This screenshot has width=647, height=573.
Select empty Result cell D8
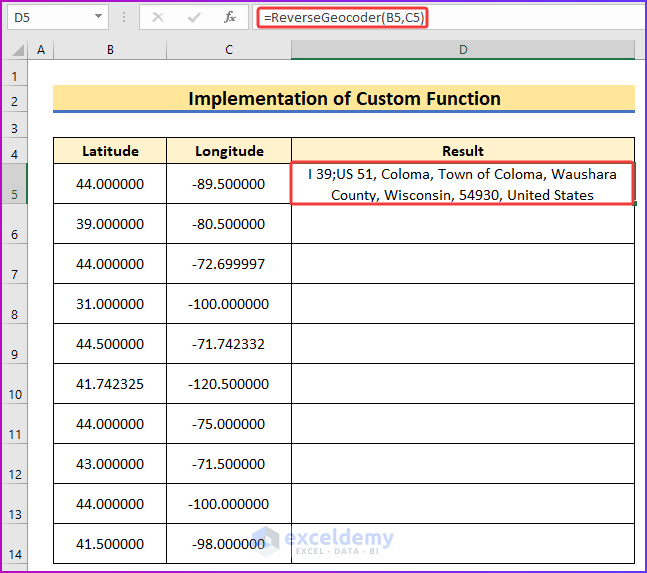click(463, 304)
